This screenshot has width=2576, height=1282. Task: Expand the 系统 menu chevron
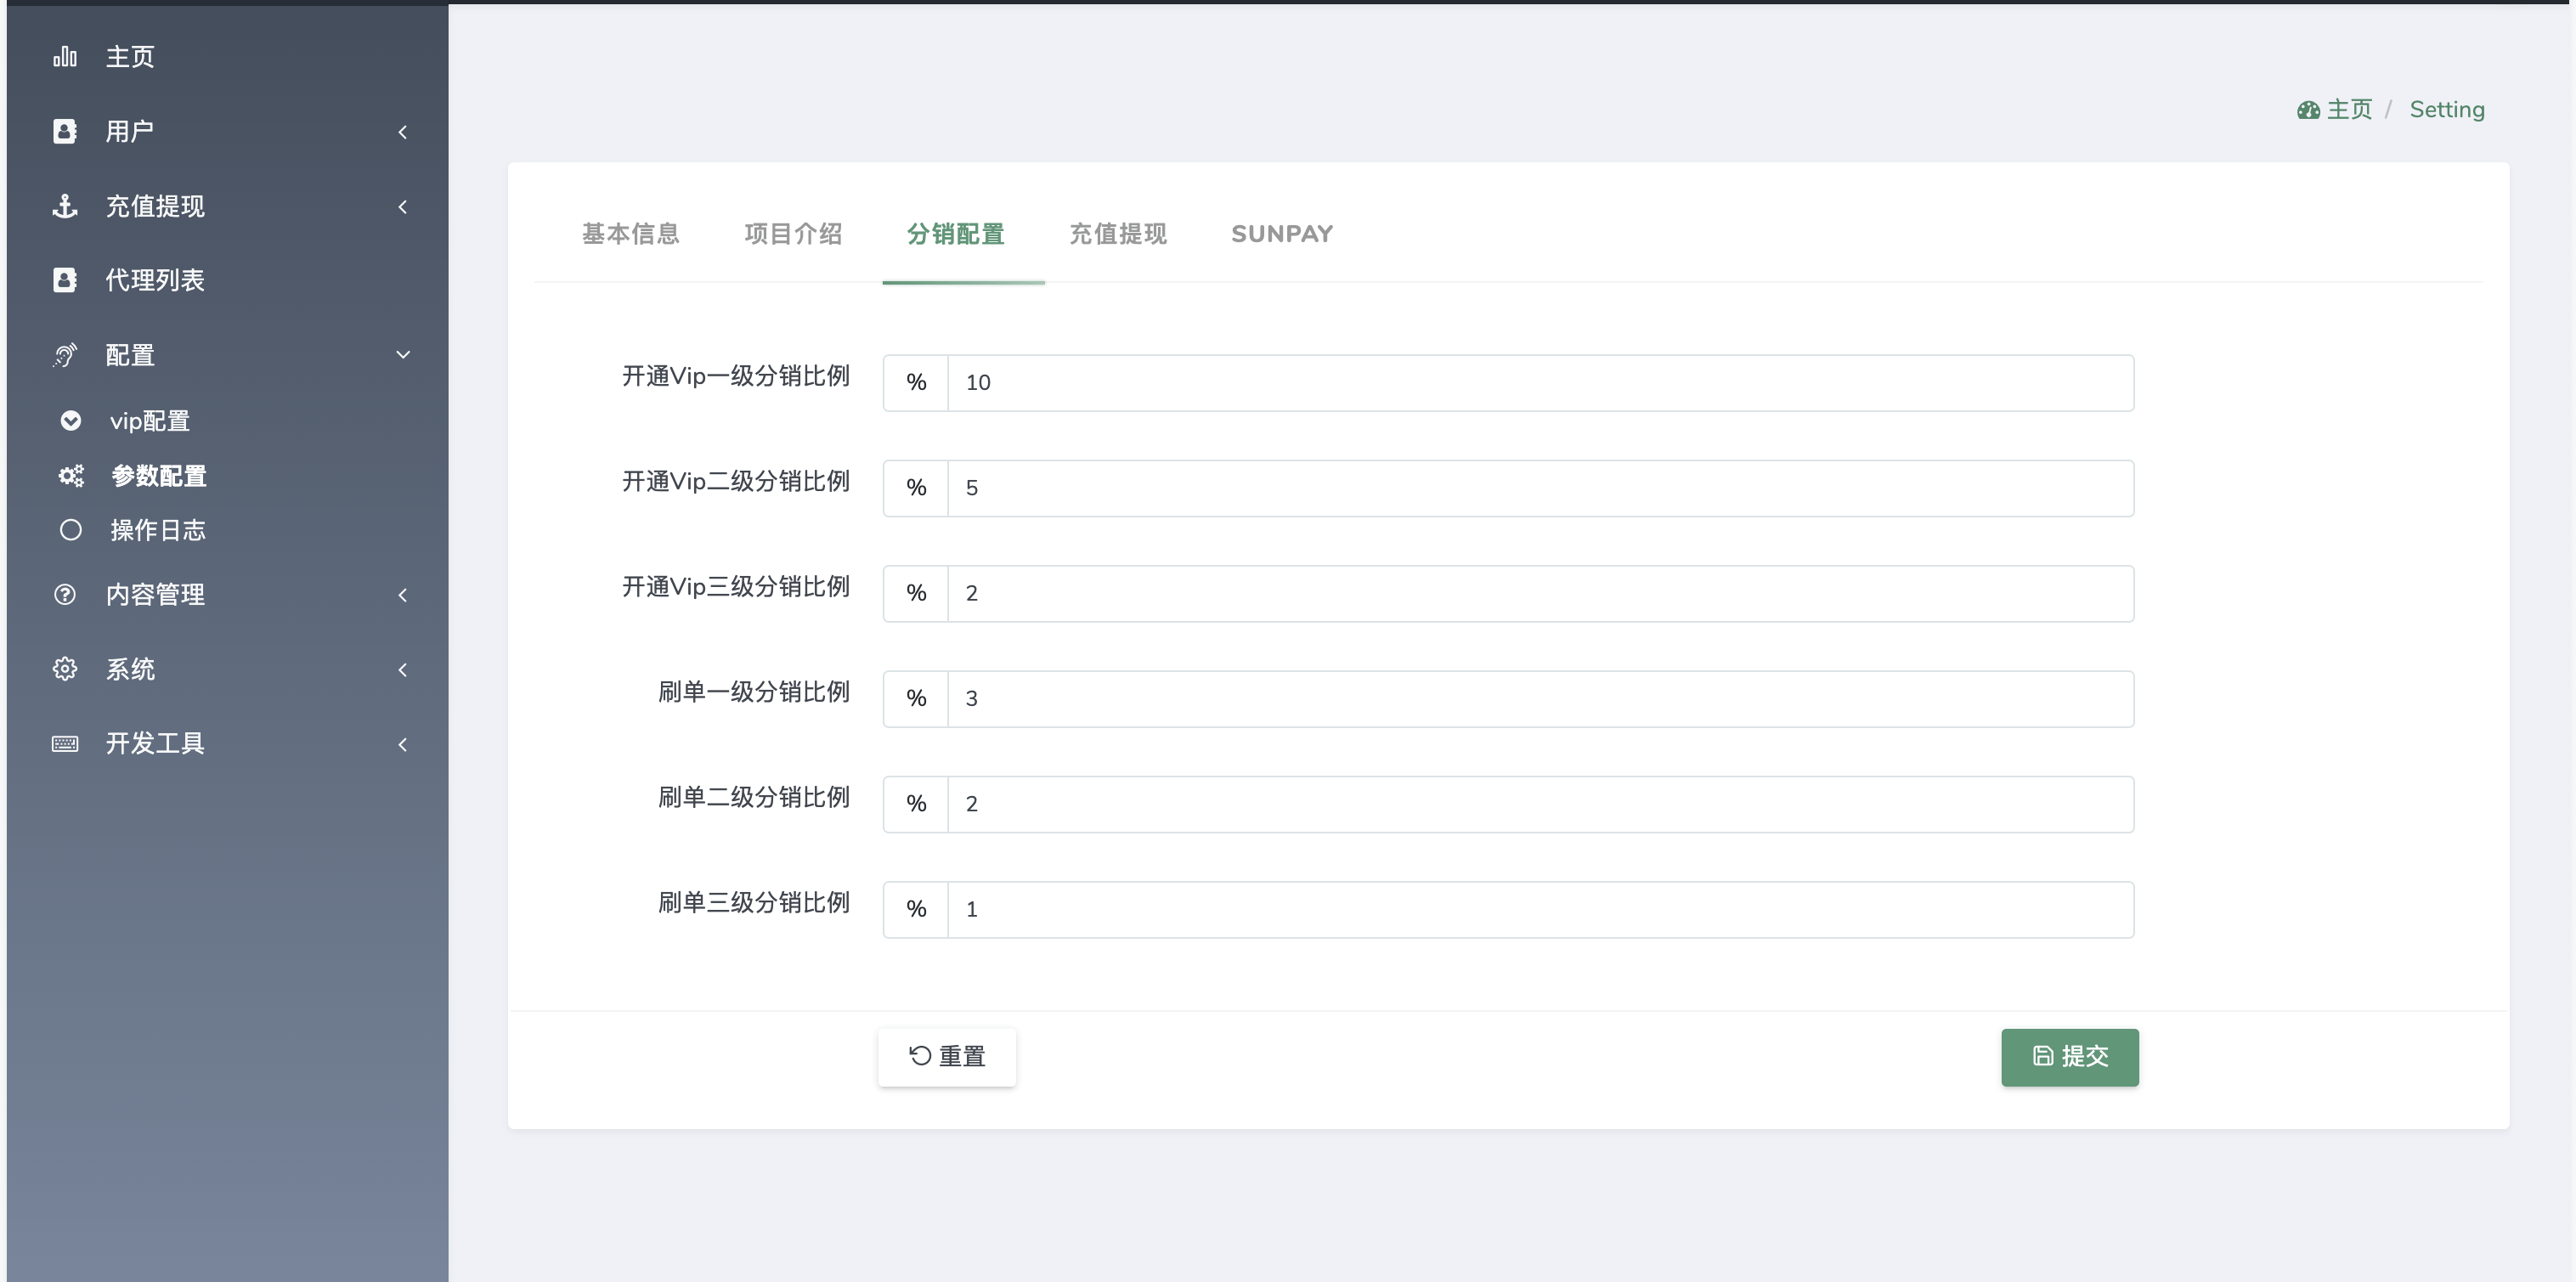(403, 670)
